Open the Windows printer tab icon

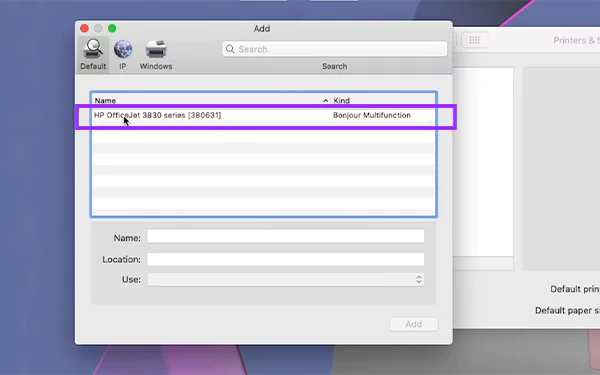(156, 49)
